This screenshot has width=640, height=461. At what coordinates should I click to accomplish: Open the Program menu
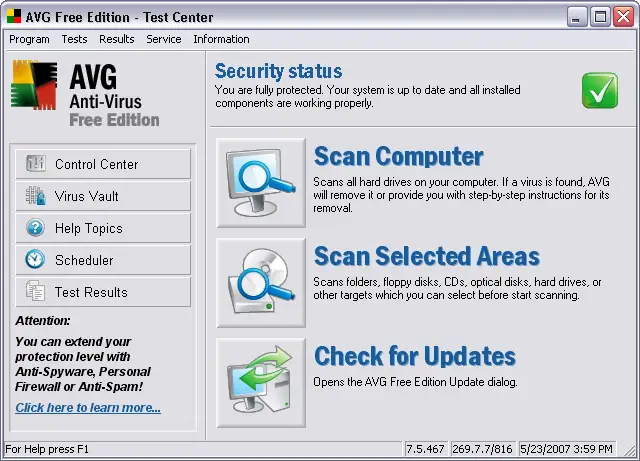click(29, 39)
